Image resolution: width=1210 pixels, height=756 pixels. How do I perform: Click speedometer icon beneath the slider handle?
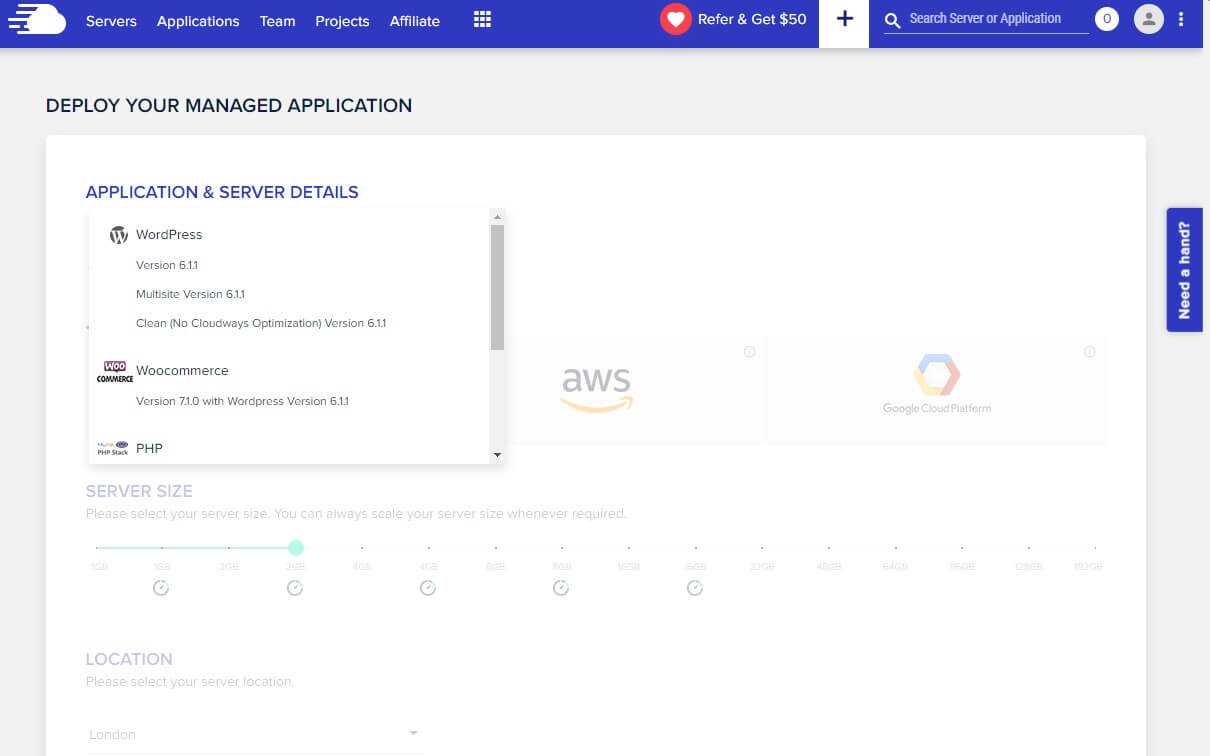pyautogui.click(x=295, y=588)
